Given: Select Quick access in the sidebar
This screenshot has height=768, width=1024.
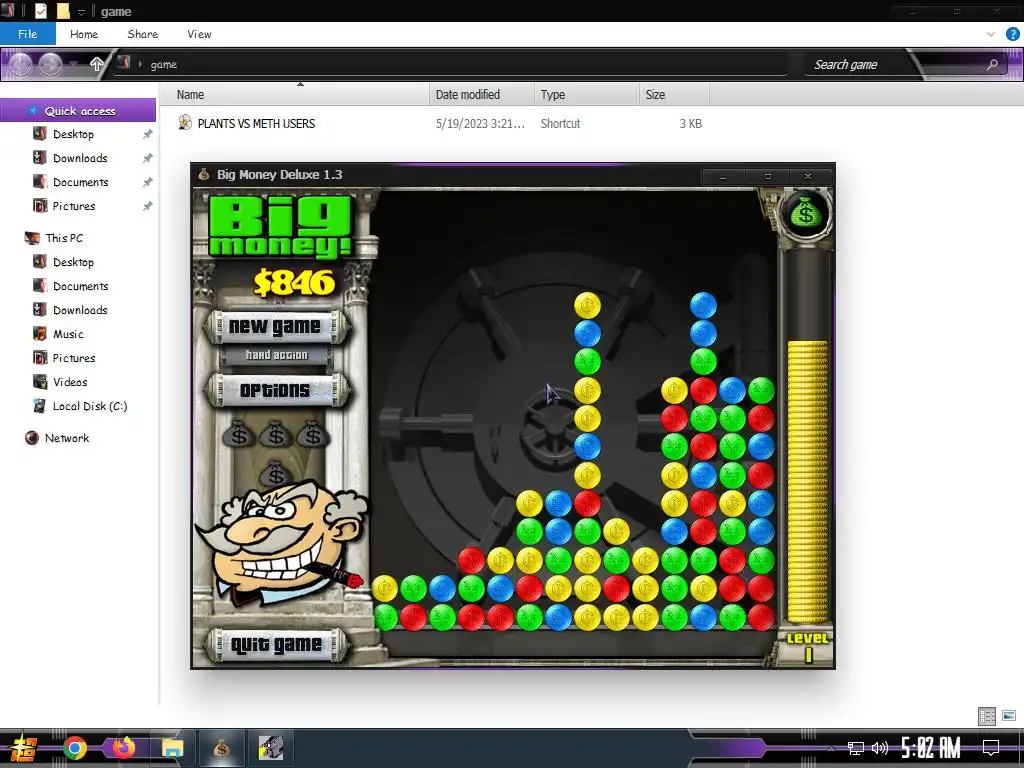Looking at the screenshot, I should click(78, 111).
